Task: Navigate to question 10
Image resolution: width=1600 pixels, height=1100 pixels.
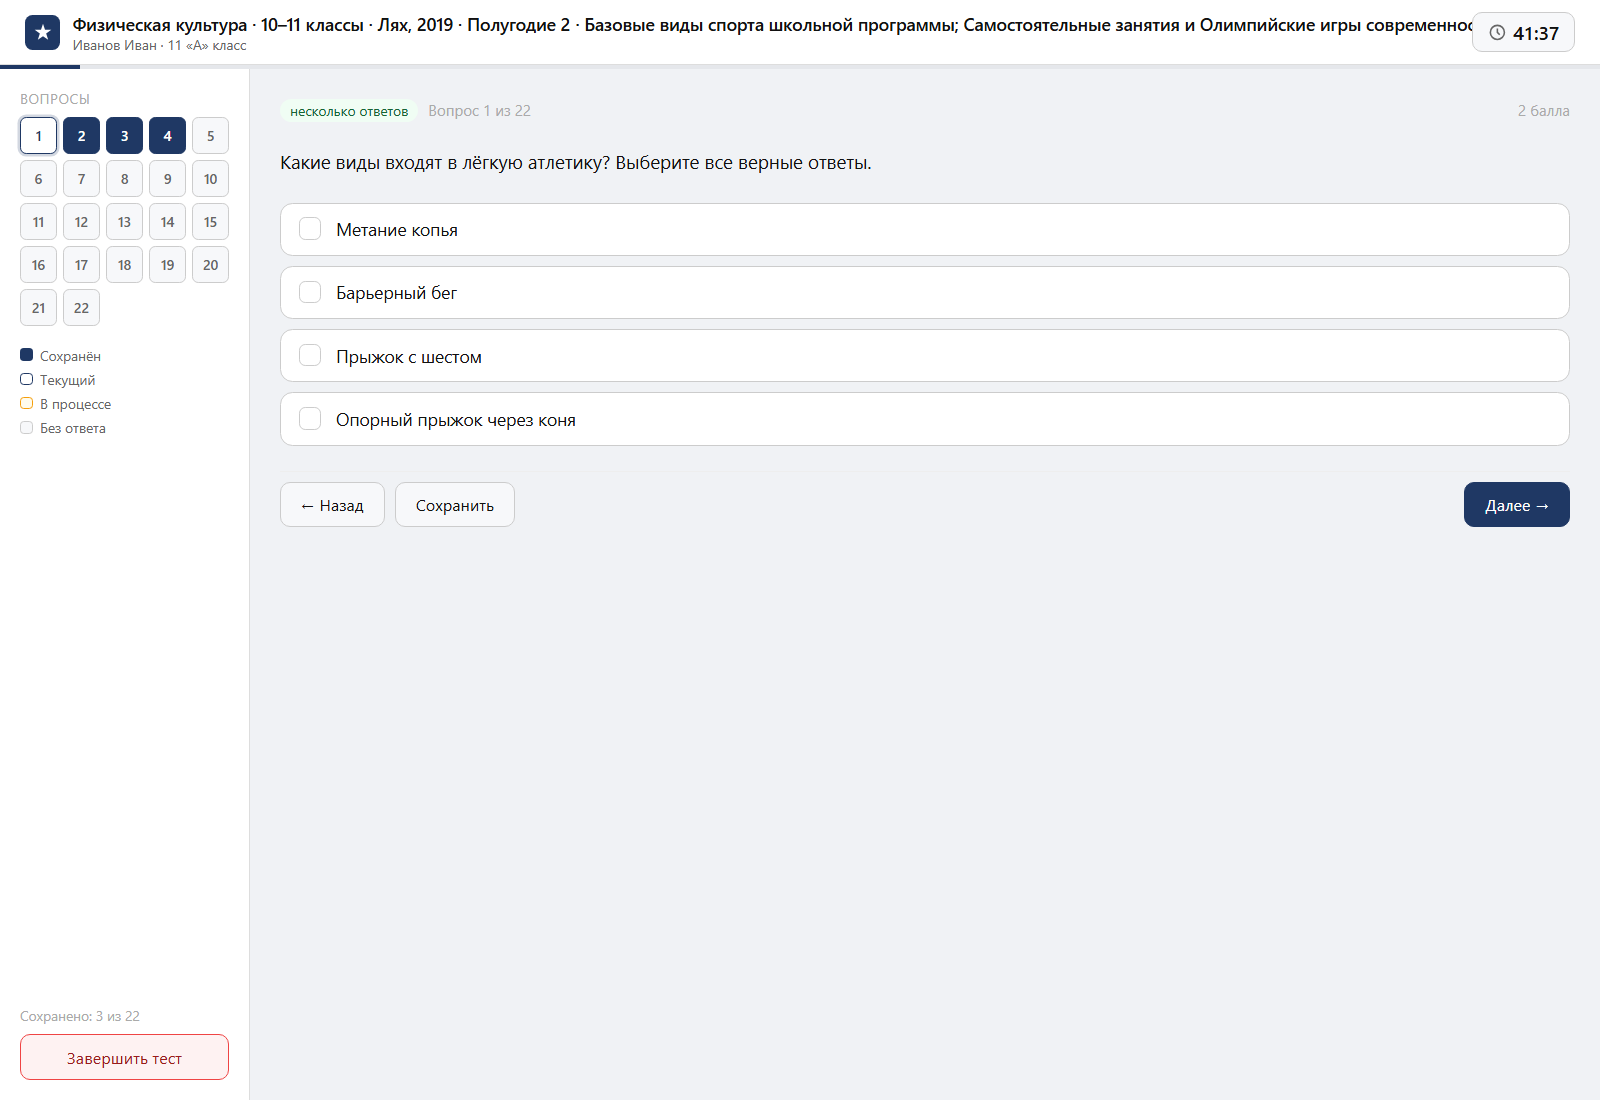Action: coord(210,179)
